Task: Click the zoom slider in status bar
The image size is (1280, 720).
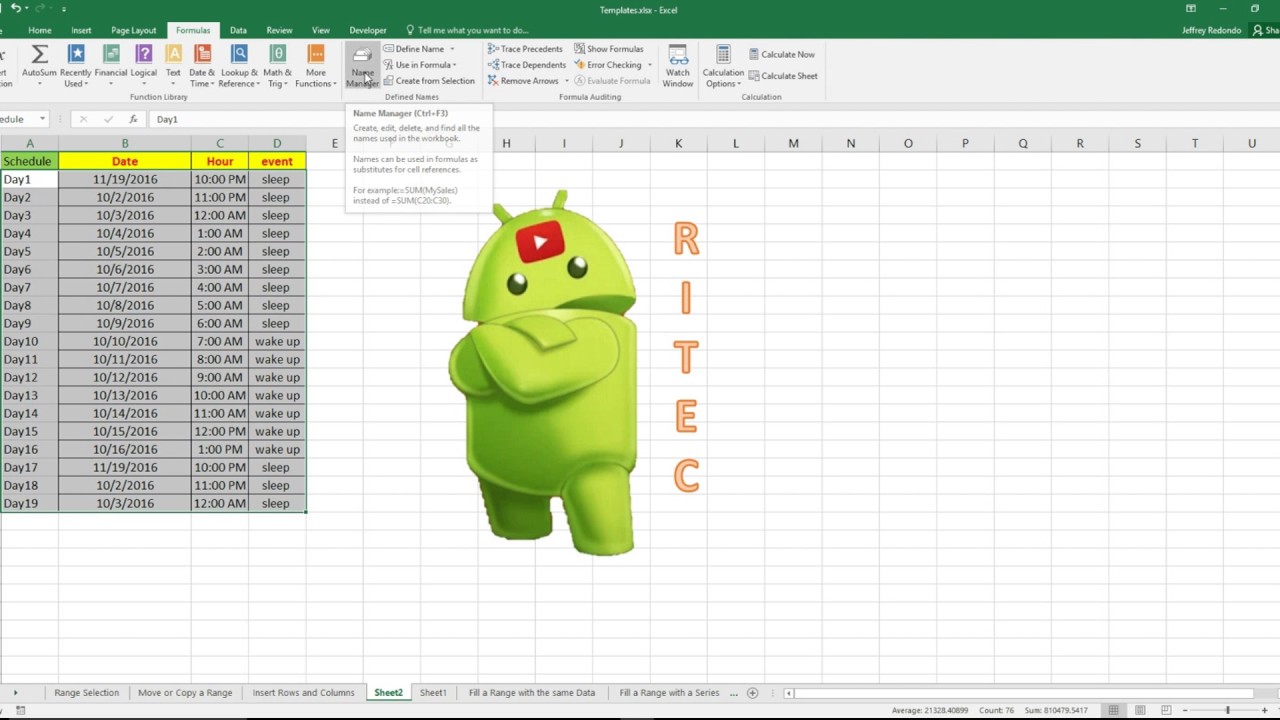Action: click(x=1227, y=710)
